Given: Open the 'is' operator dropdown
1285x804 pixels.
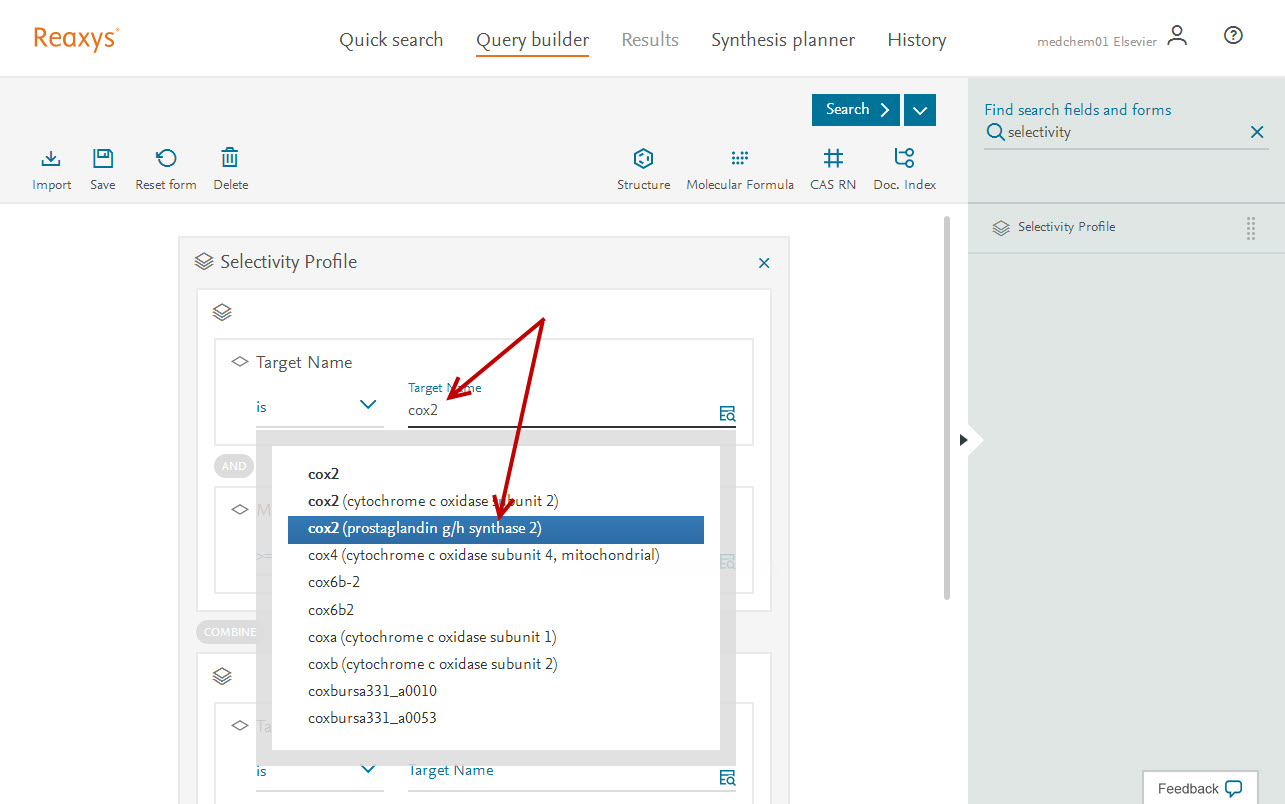Looking at the screenshot, I should click(317, 406).
